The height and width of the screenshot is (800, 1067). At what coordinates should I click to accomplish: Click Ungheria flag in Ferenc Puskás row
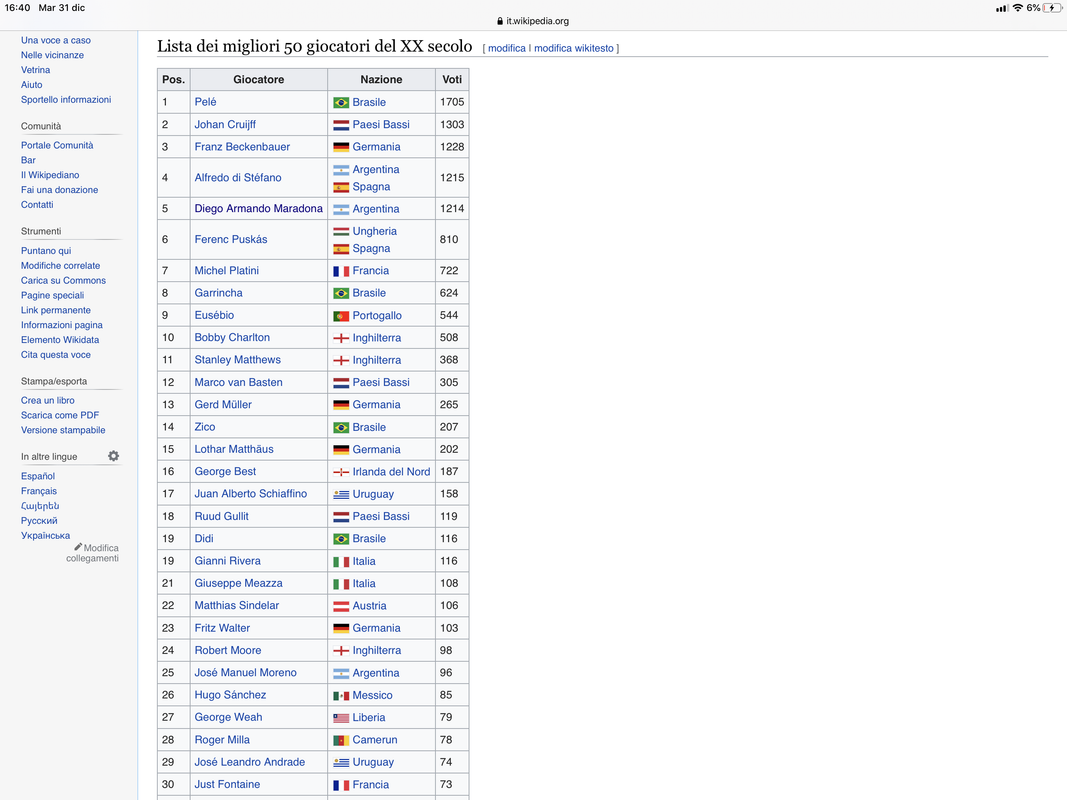(341, 231)
